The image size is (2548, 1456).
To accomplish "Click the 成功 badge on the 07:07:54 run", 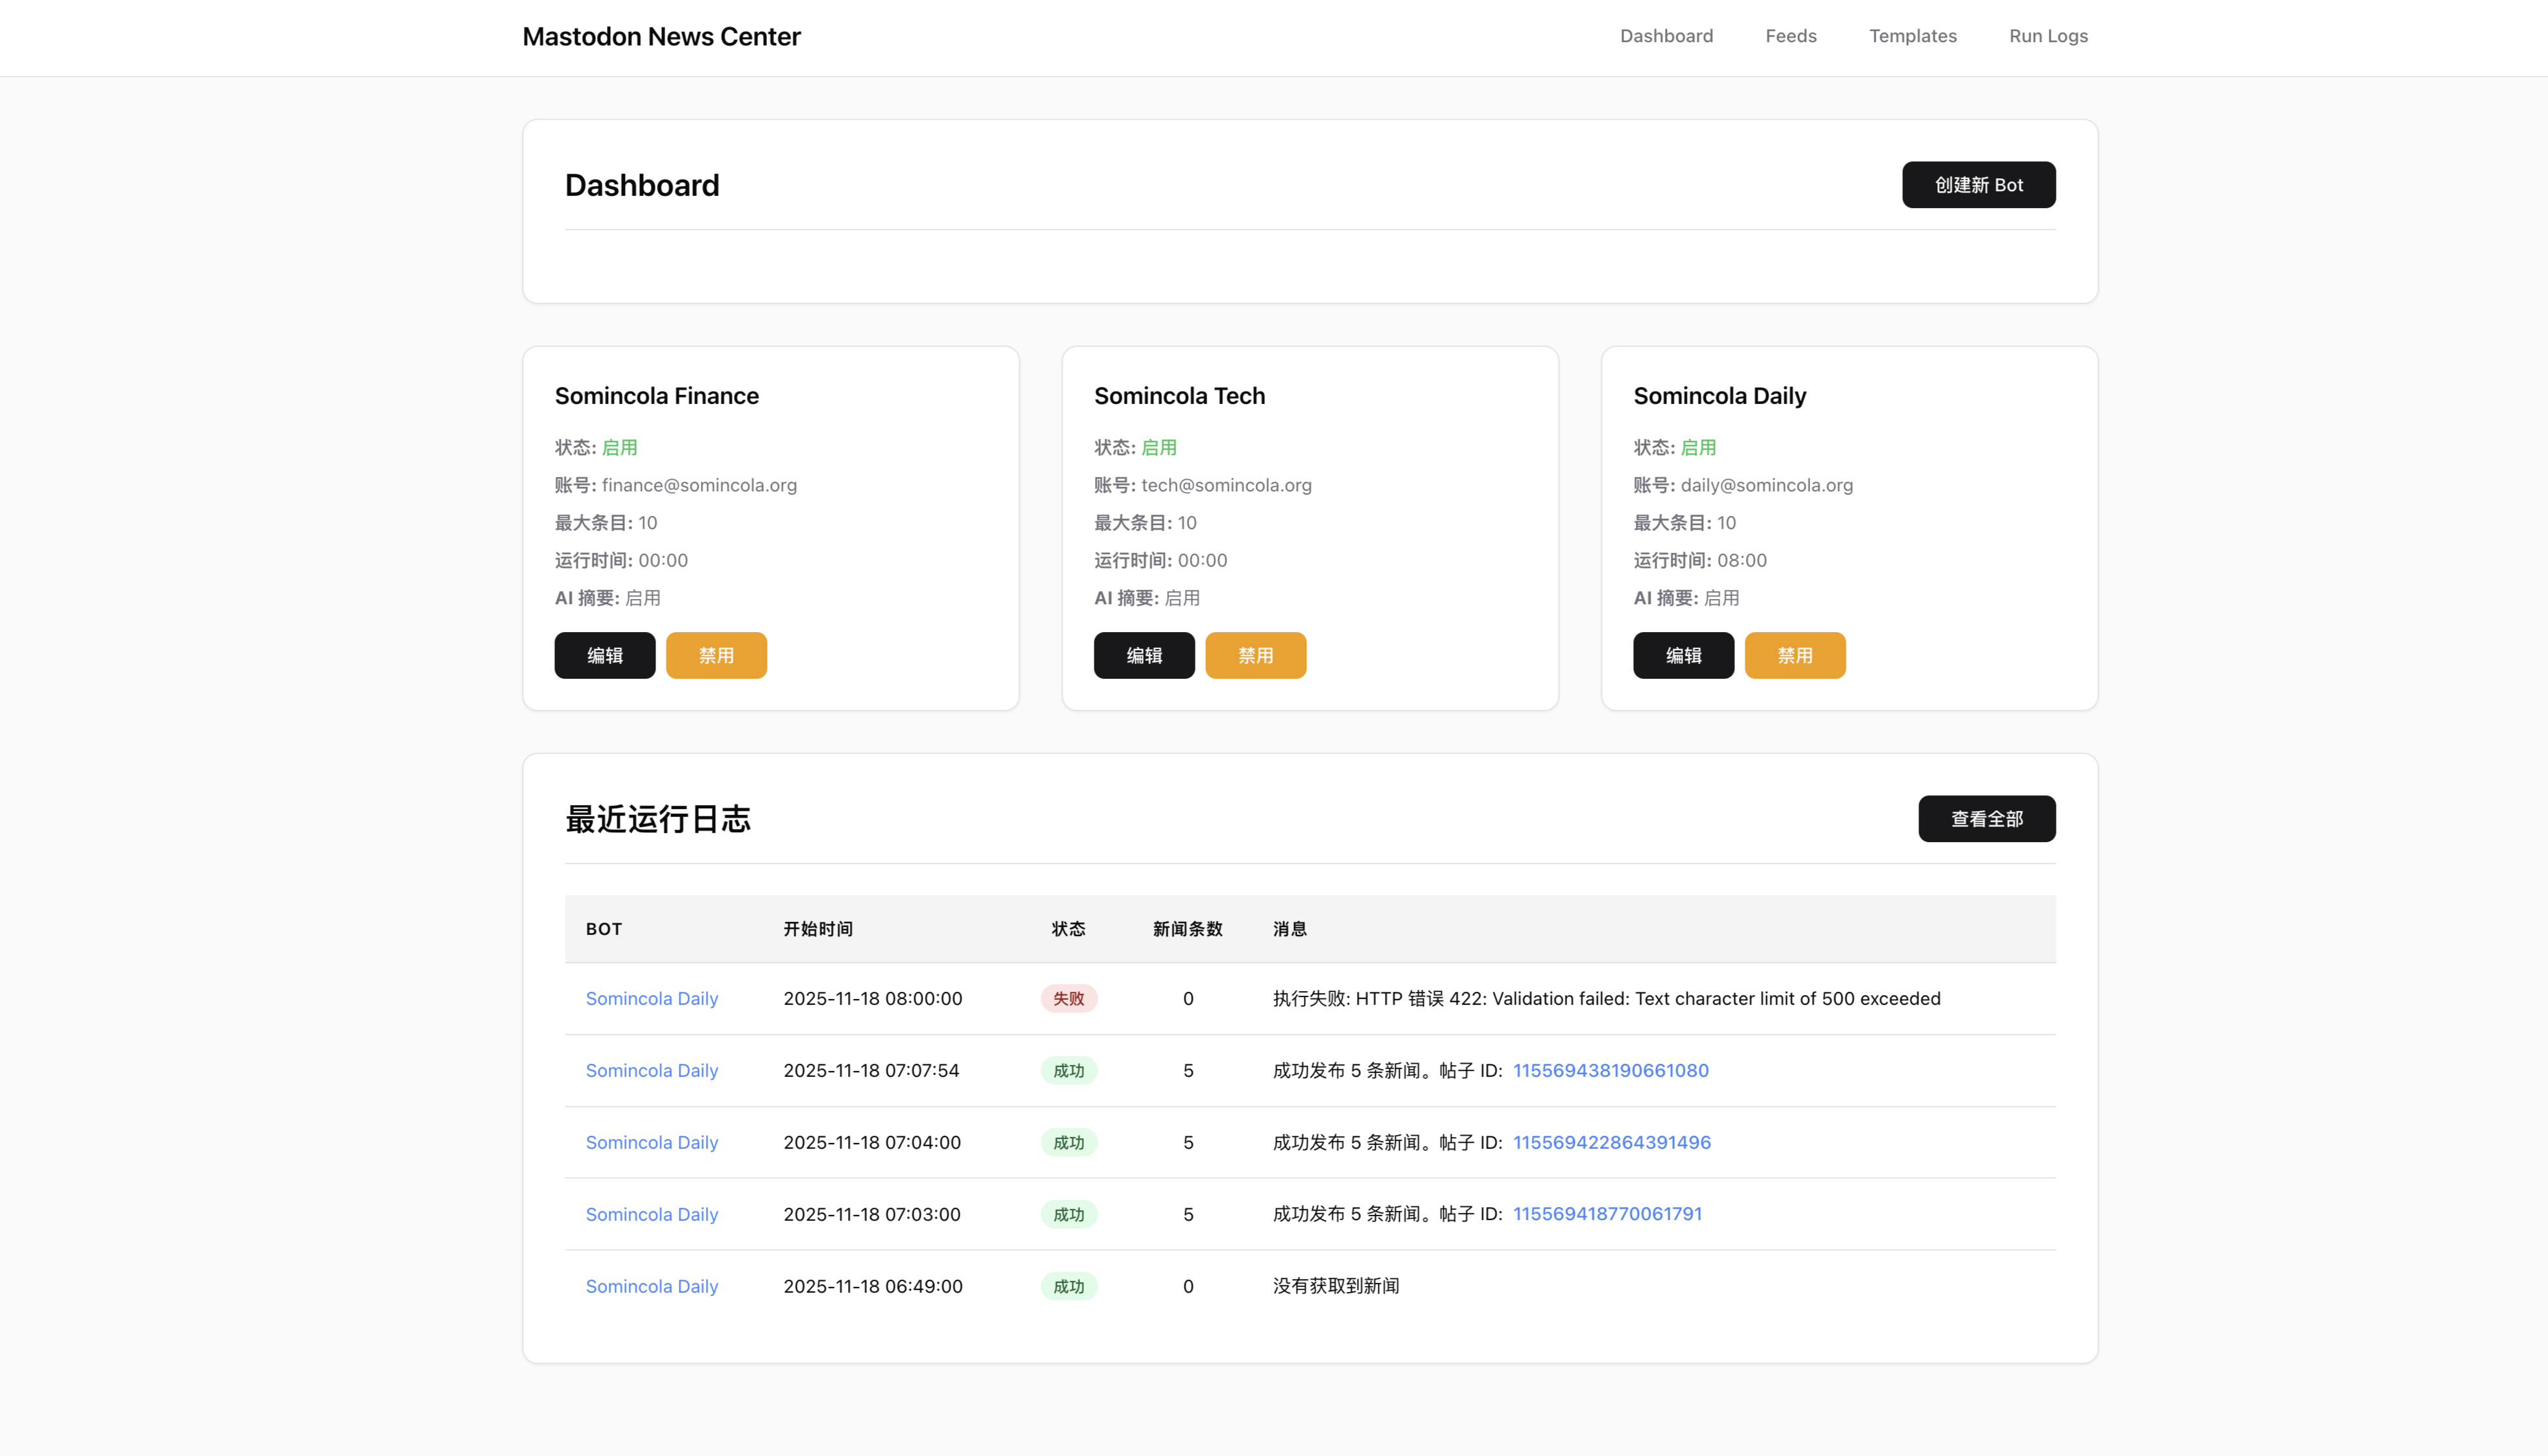I will coord(1068,1070).
